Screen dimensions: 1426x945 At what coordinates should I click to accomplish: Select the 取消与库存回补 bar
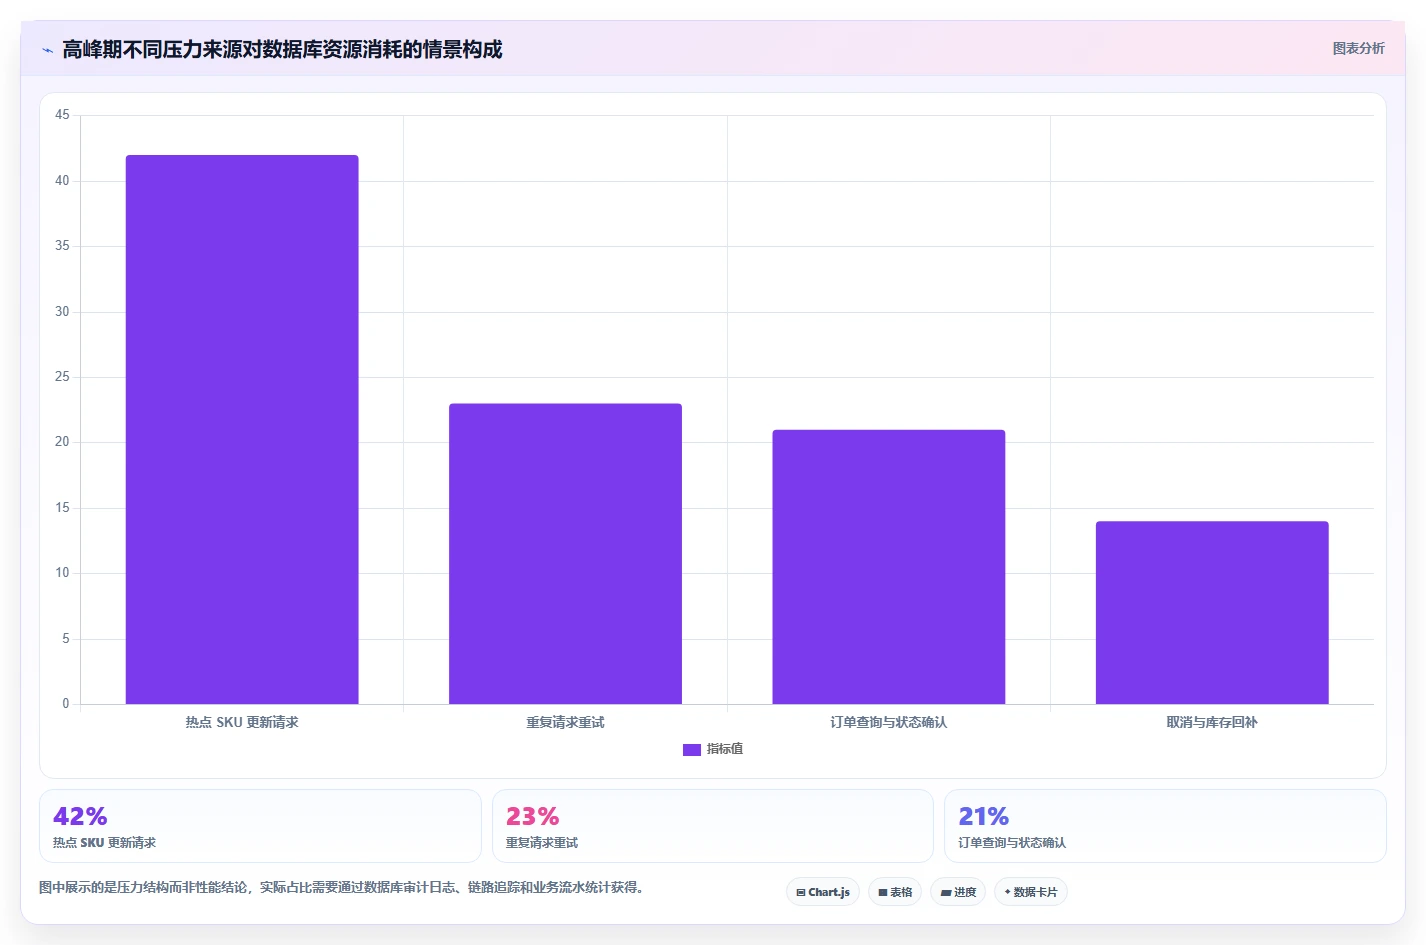tap(1212, 612)
